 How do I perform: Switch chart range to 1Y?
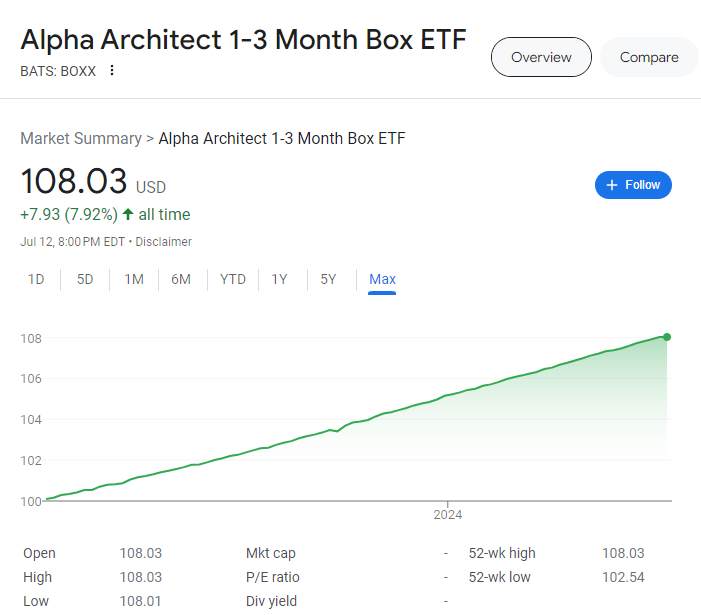pos(279,279)
